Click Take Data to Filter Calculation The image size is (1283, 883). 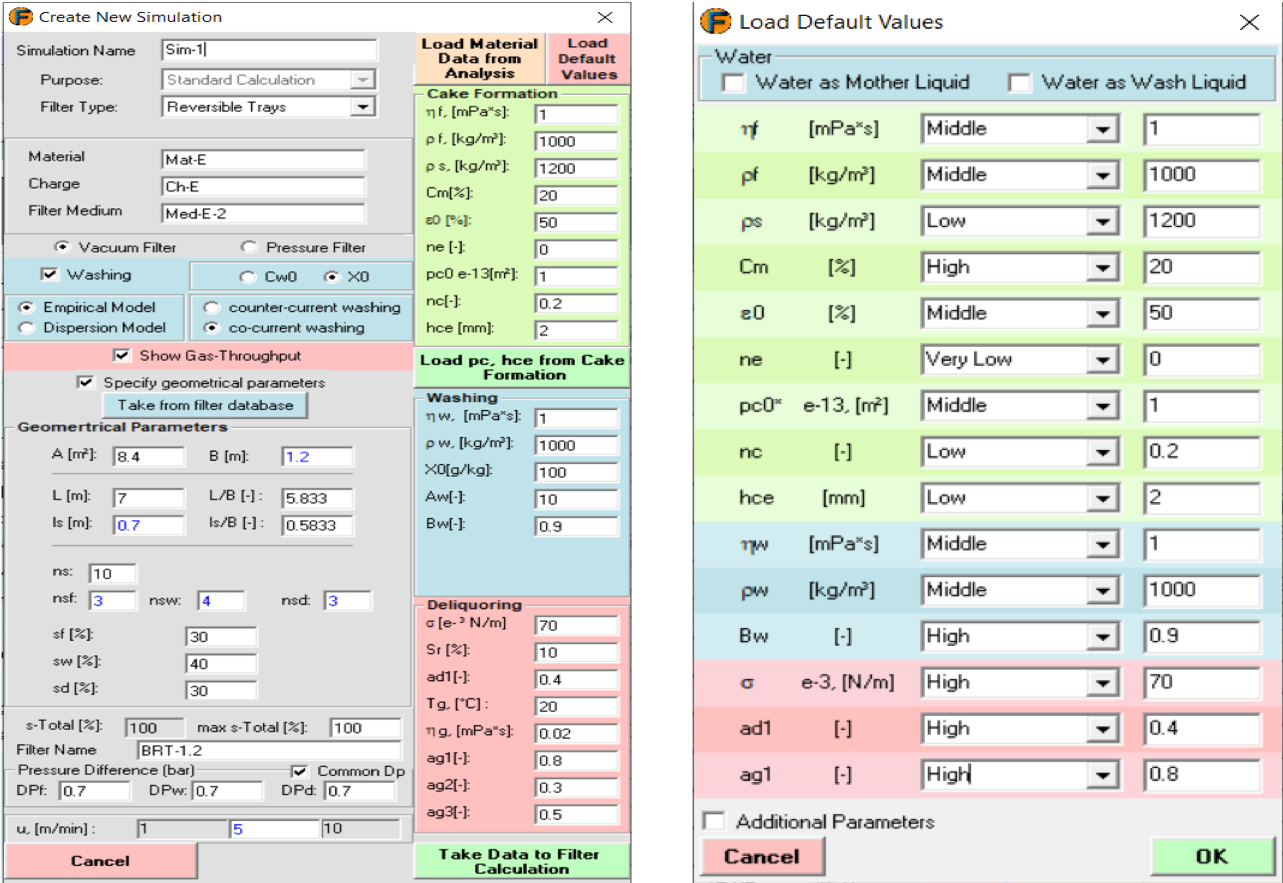tap(522, 861)
